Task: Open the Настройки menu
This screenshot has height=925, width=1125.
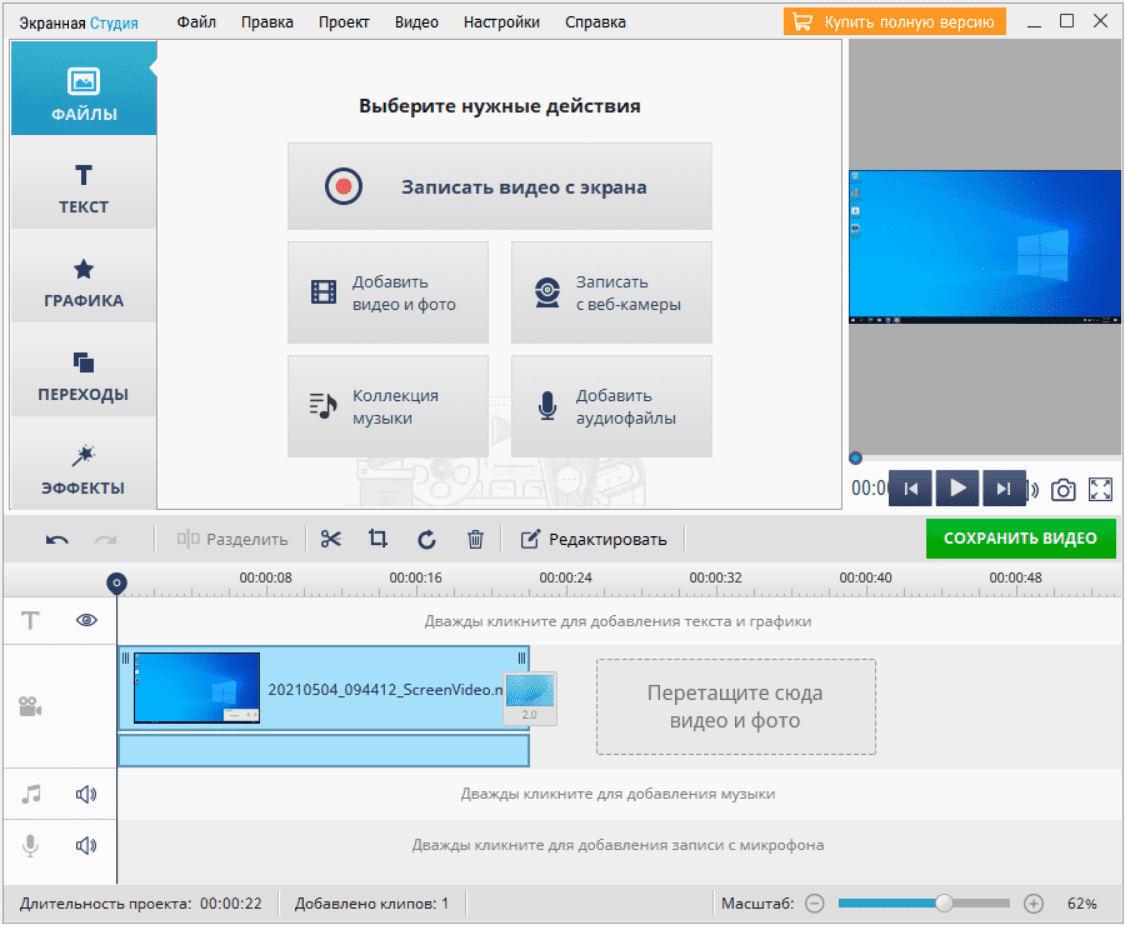Action: [x=502, y=22]
